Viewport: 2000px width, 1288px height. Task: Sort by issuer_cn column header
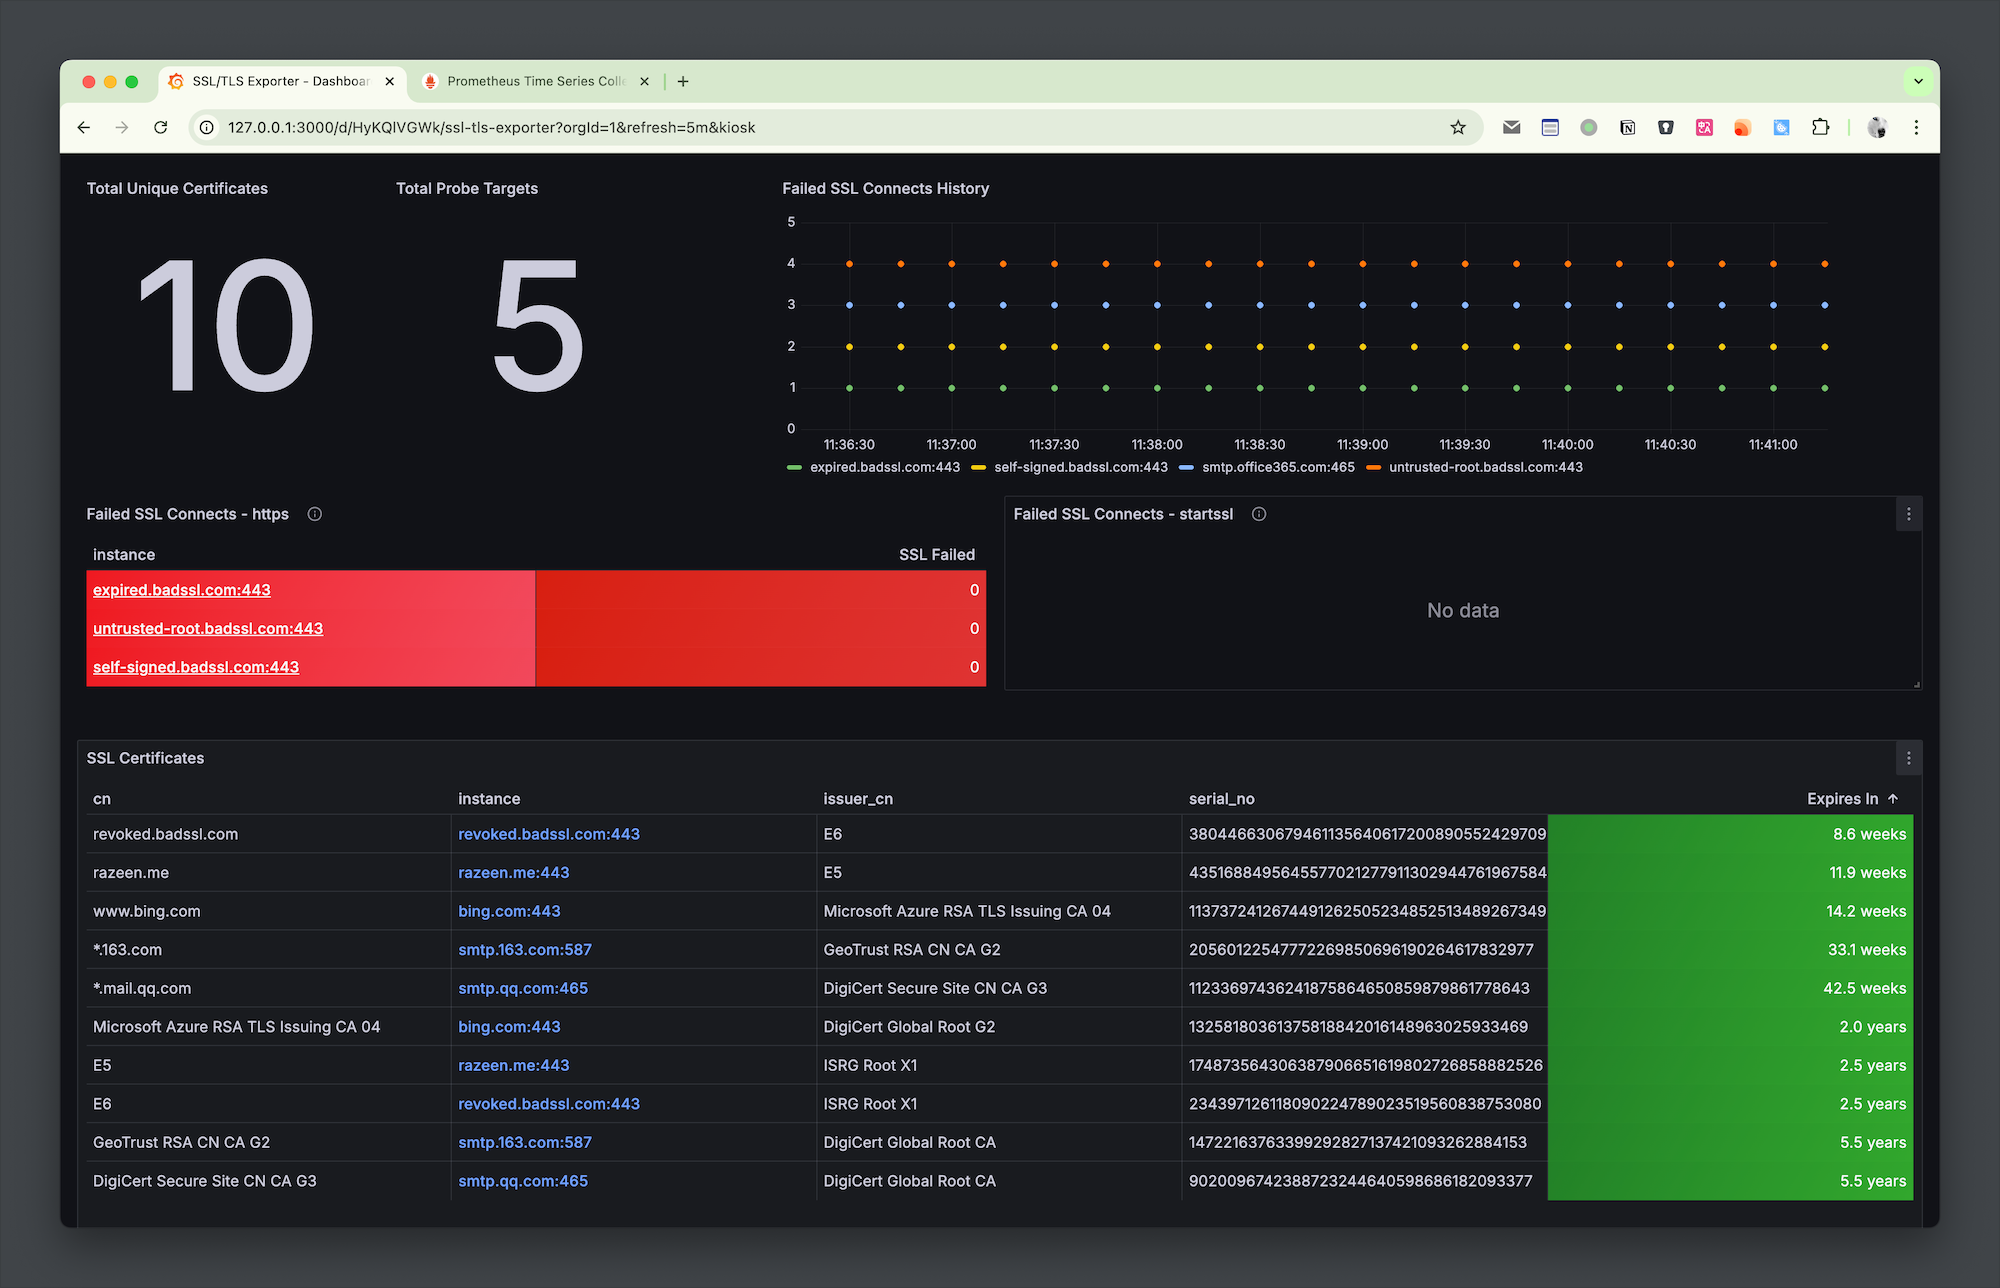point(858,798)
